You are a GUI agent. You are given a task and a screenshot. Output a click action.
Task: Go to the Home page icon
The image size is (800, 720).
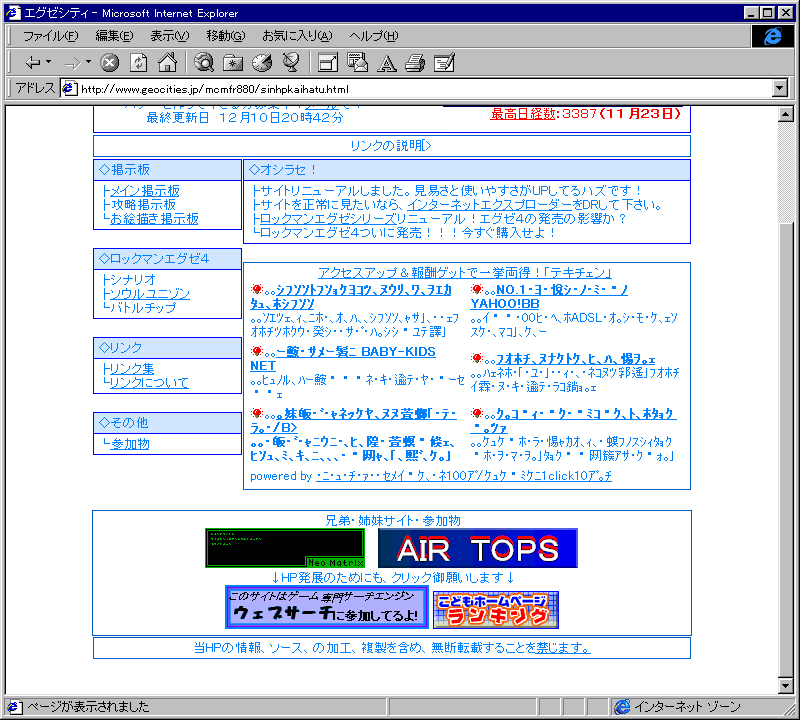167,63
